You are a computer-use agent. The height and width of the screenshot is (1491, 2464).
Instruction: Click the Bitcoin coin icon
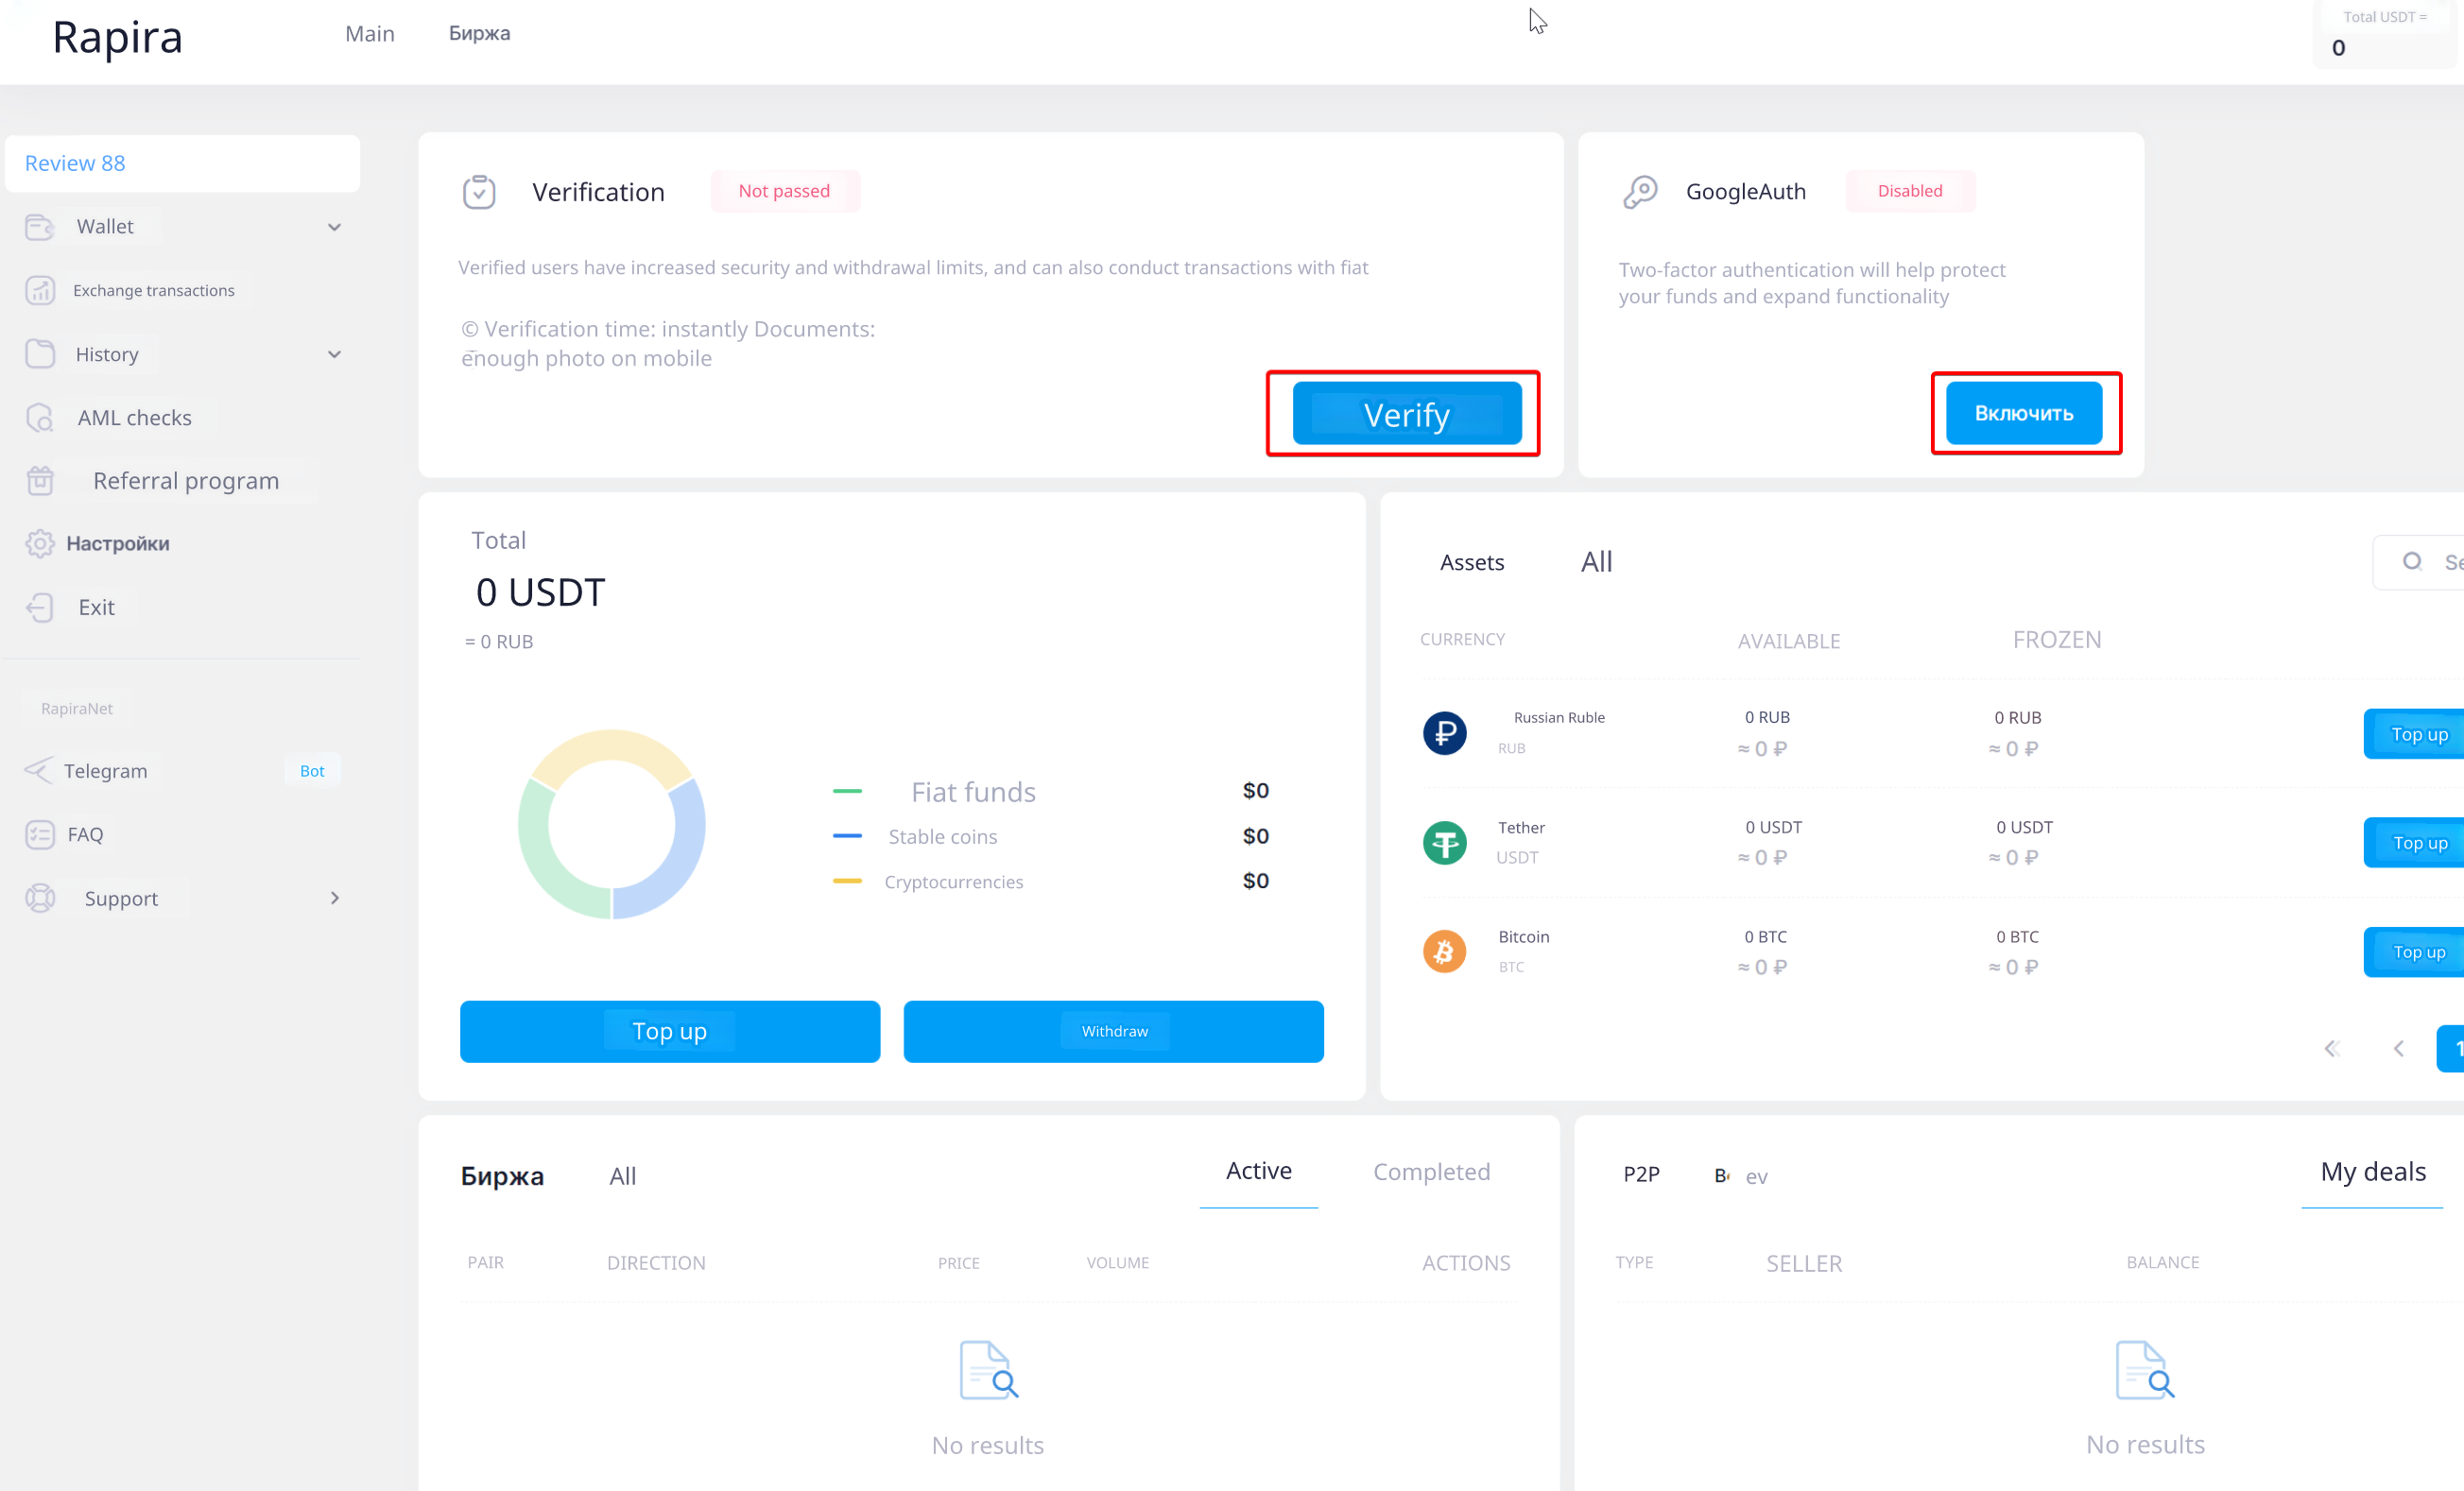[1444, 951]
